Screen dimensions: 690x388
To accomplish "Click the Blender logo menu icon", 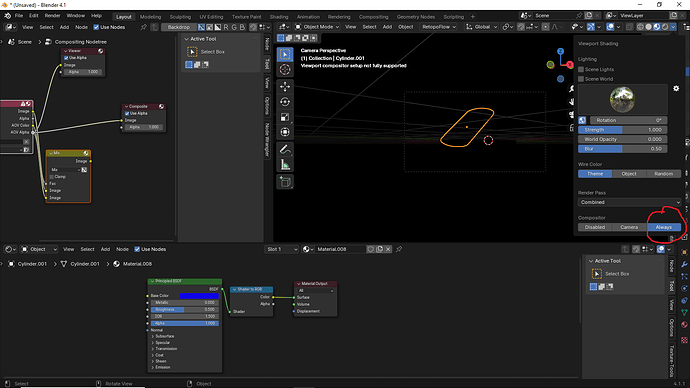I will tap(7, 16).
